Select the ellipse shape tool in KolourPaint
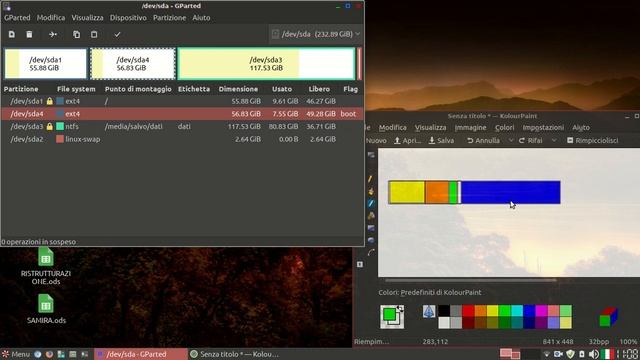The image size is (640, 360). click(371, 240)
